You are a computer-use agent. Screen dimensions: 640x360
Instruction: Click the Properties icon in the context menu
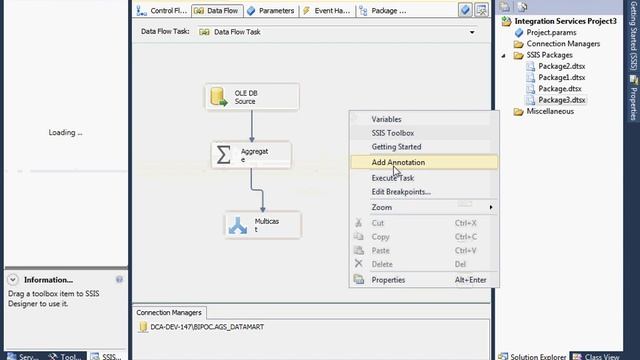359,280
